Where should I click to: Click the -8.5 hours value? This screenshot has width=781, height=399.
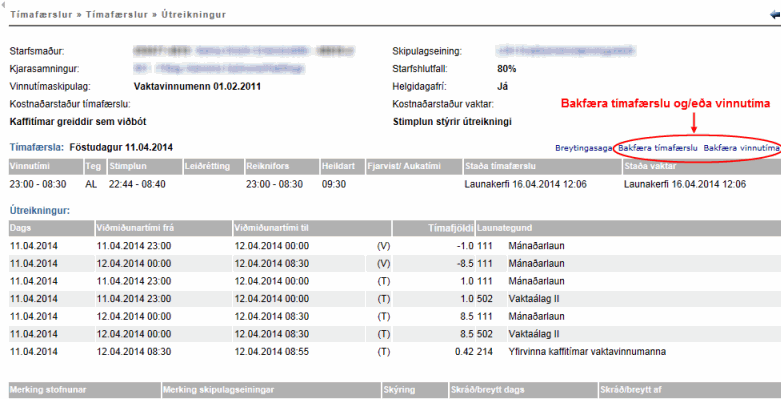(x=465, y=264)
